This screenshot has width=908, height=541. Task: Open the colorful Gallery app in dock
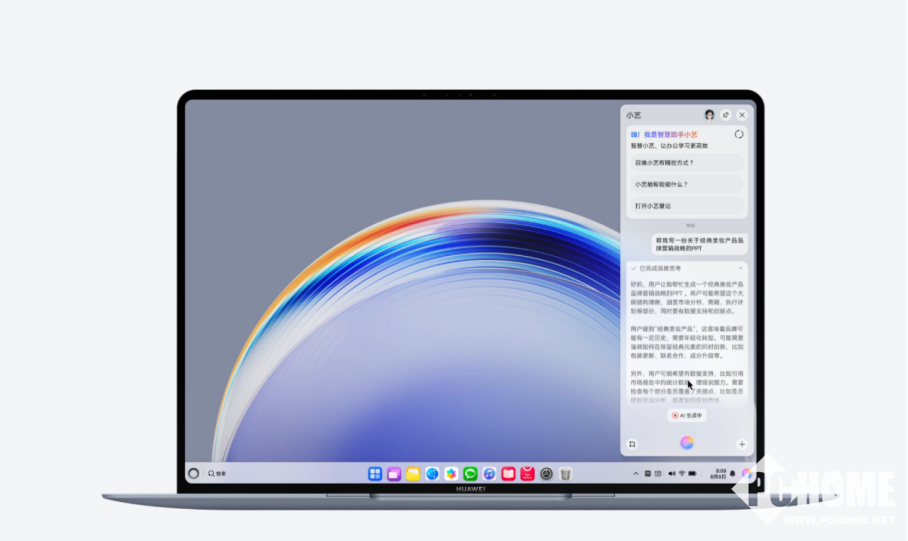coord(451,474)
